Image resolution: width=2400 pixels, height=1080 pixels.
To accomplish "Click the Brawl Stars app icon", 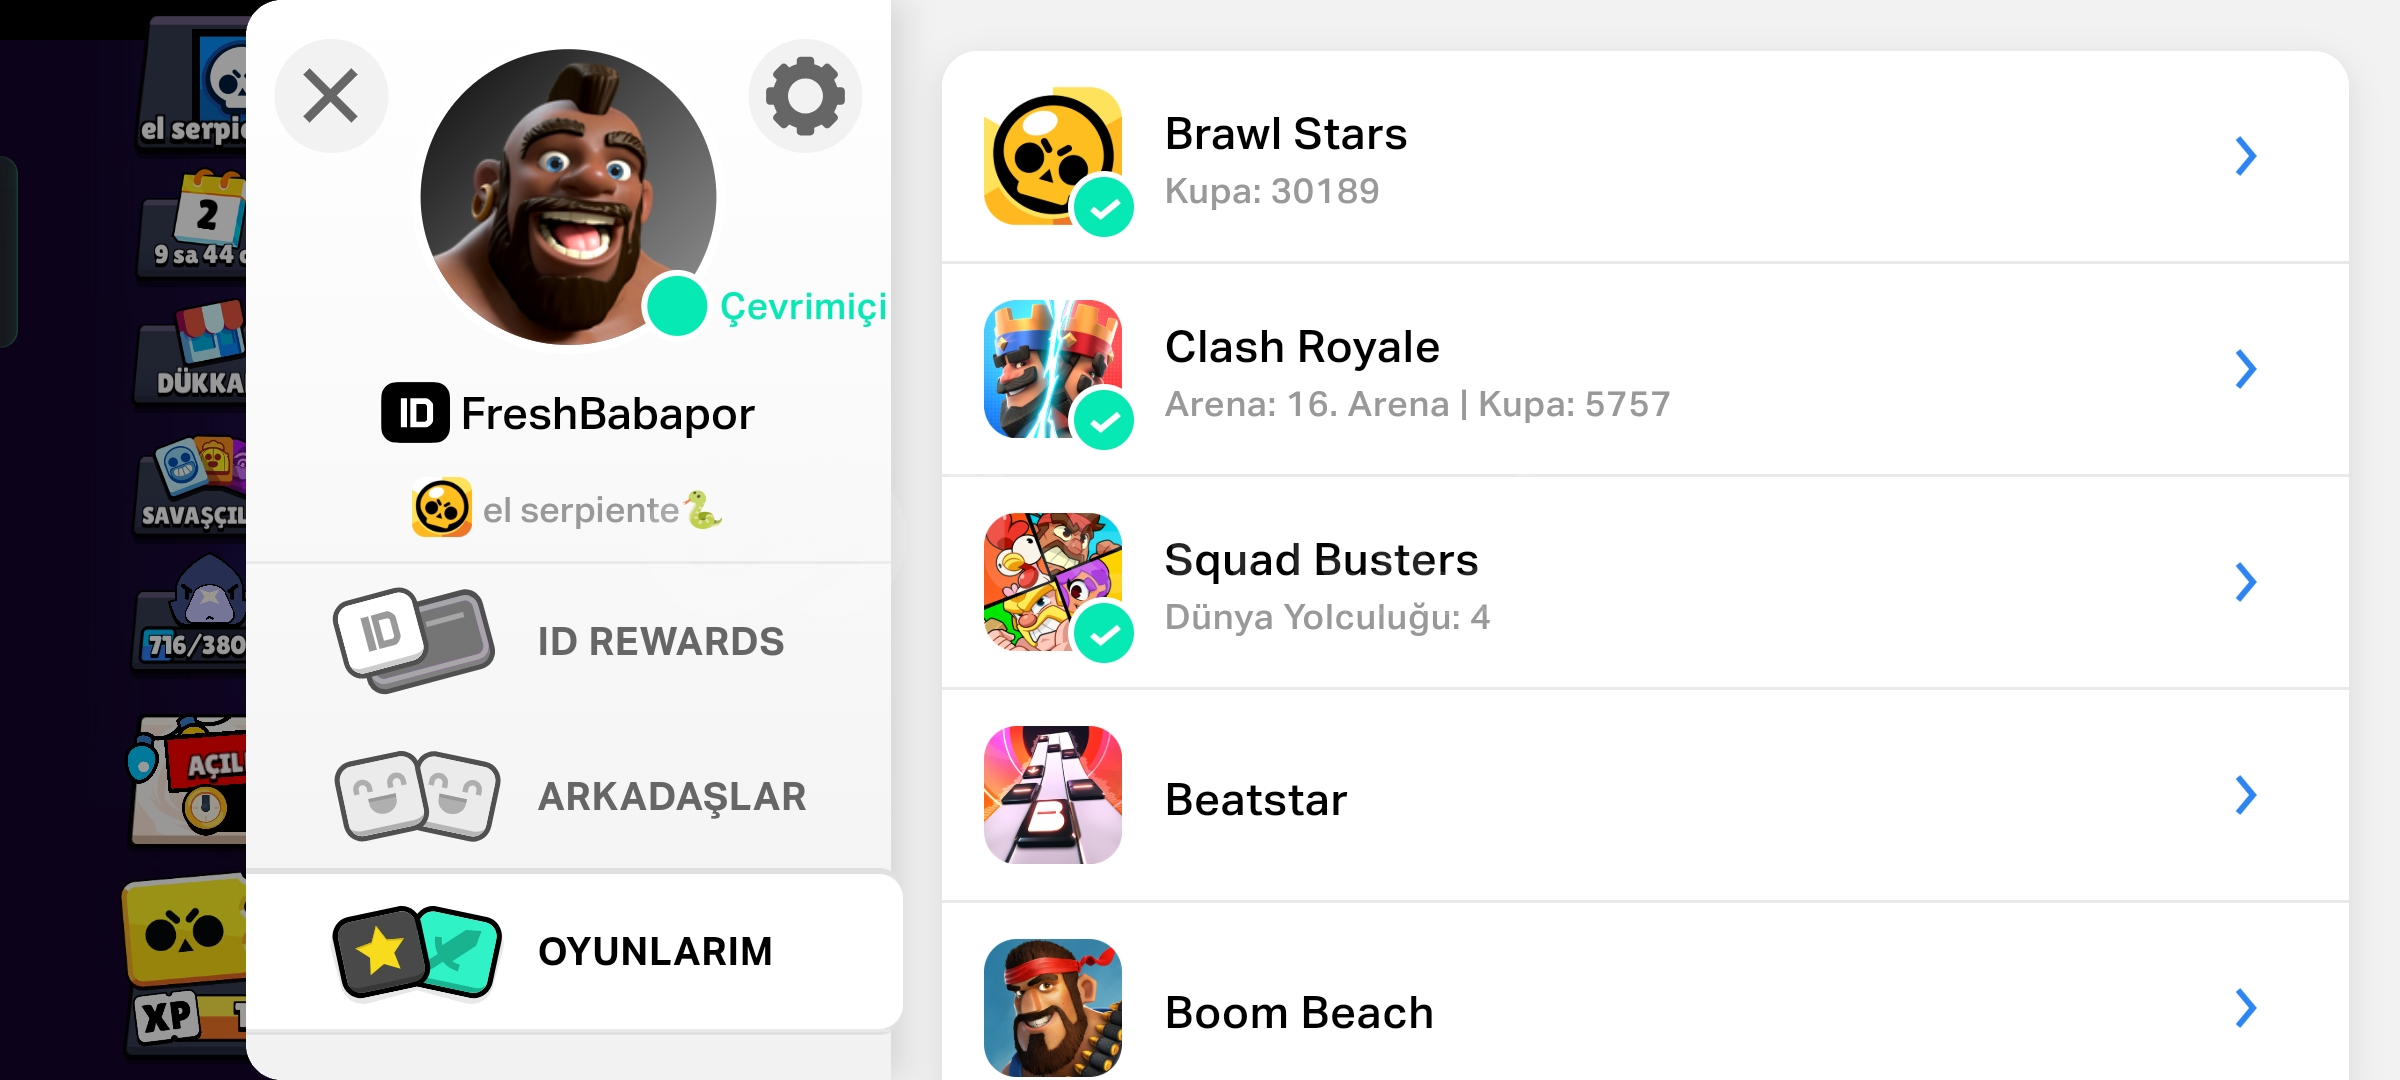I will pyautogui.click(x=1053, y=156).
